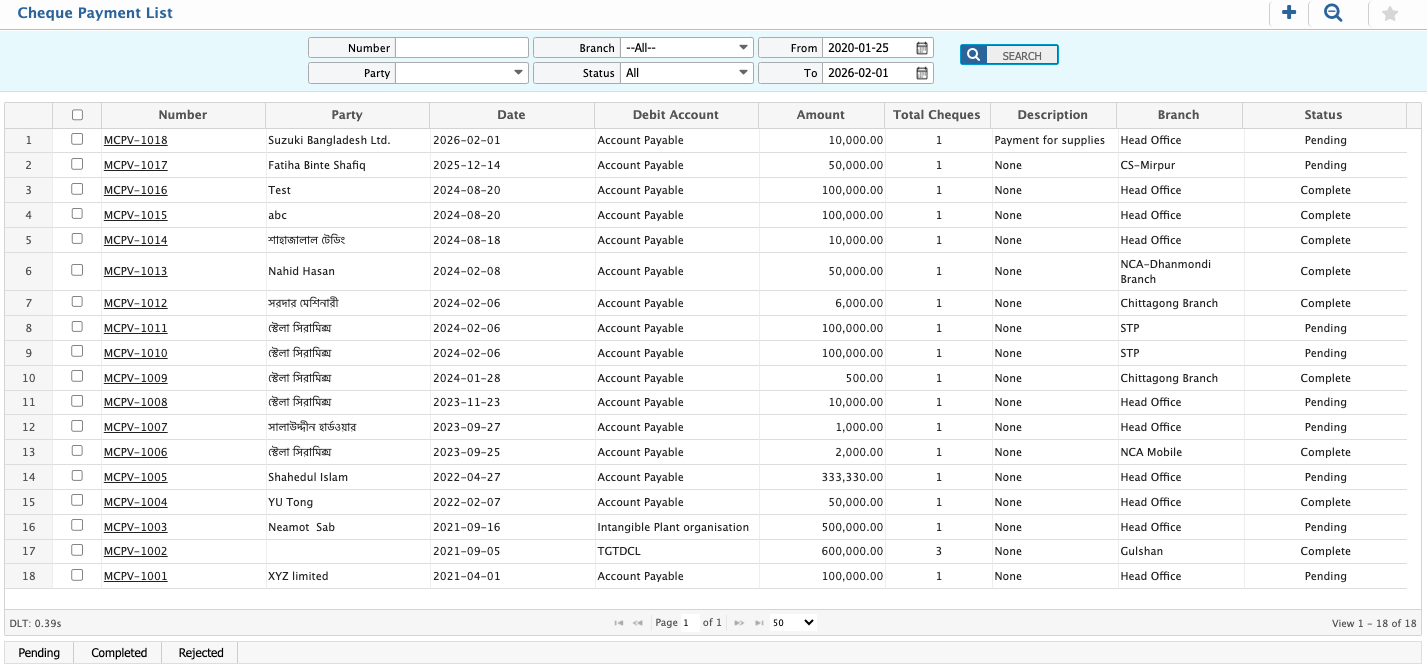
Task: Expand the Branch dropdown filter
Action: point(686,48)
